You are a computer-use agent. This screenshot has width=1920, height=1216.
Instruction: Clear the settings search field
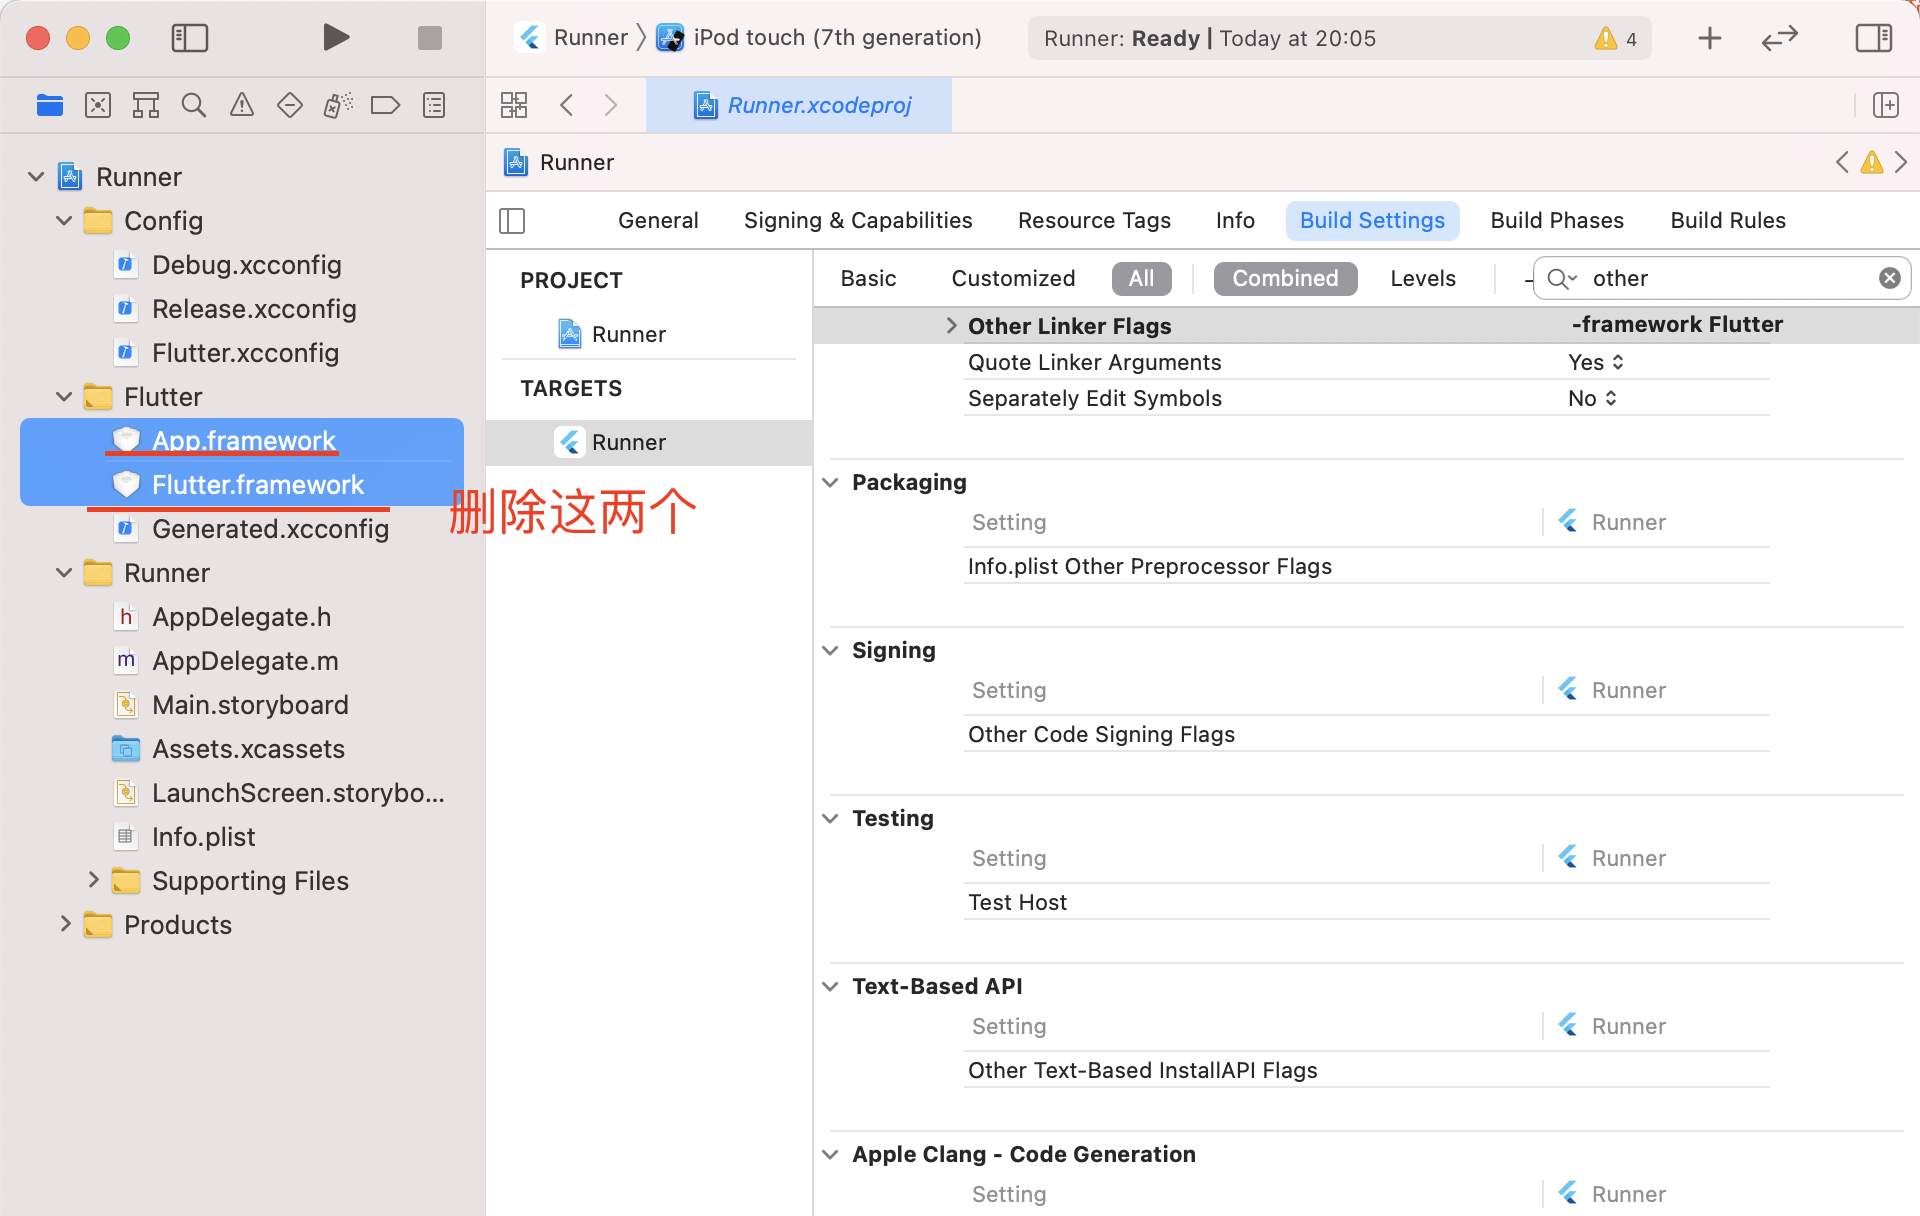tap(1889, 278)
